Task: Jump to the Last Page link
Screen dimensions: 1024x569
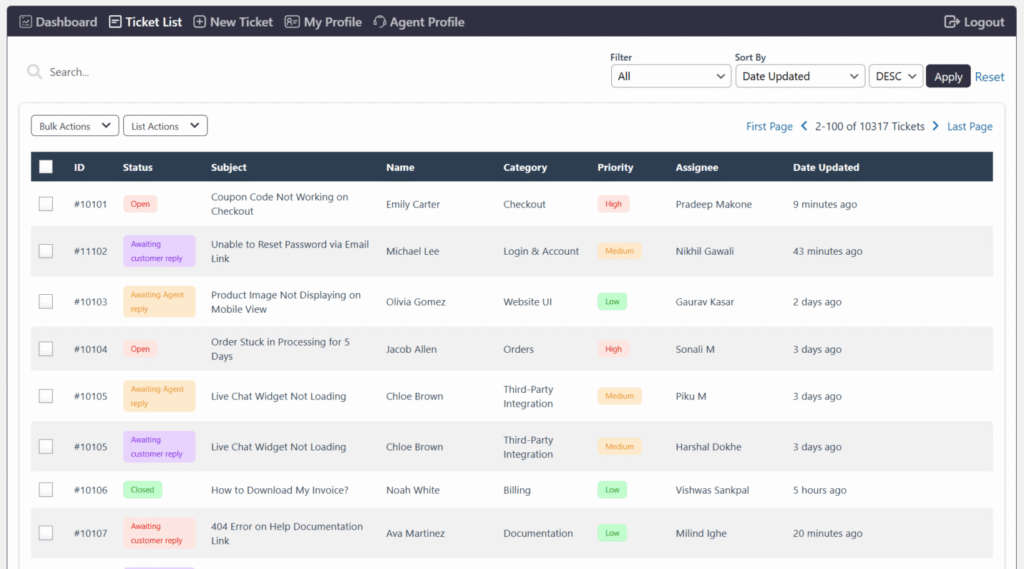Action: click(x=969, y=127)
